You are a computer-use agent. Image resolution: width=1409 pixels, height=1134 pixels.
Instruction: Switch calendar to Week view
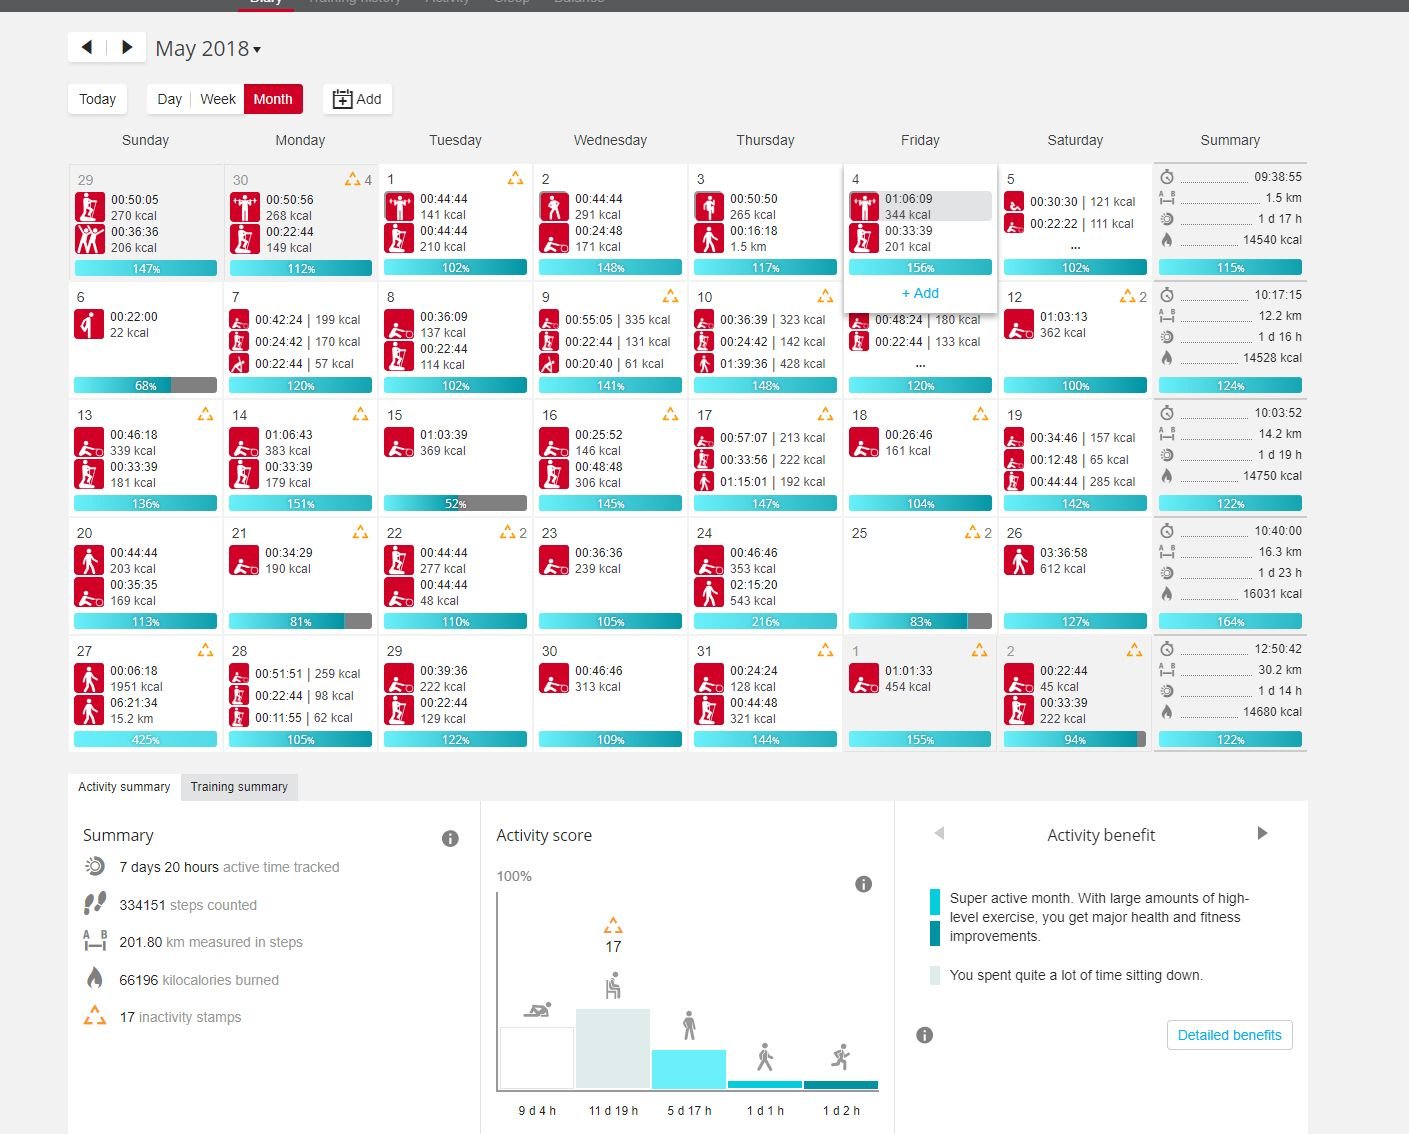point(218,99)
